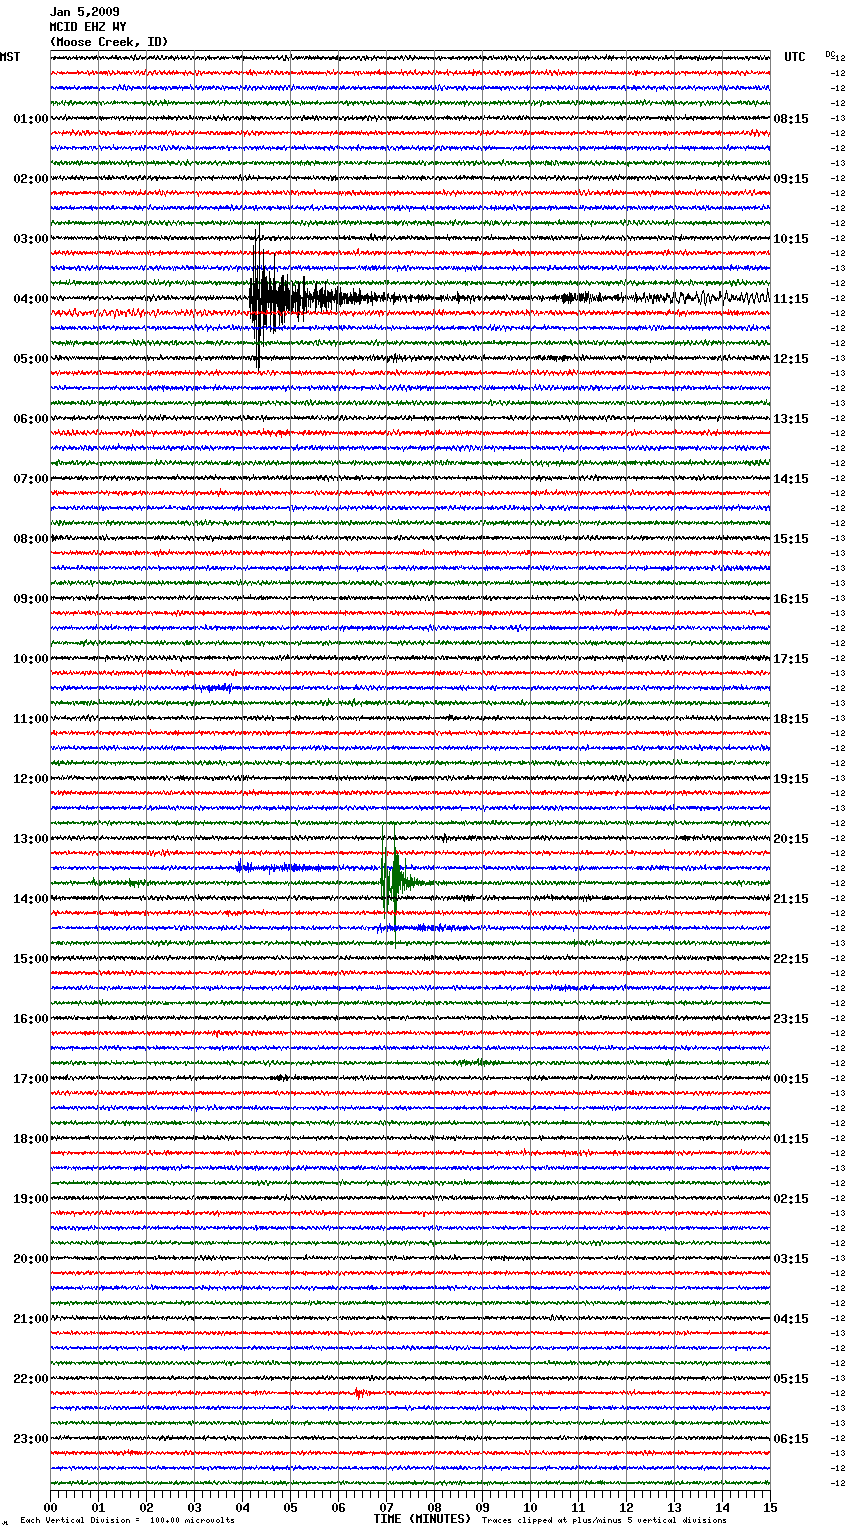The width and height of the screenshot is (850, 1534).
Task: Click the 21:15 UTC row label
Action: 791,899
